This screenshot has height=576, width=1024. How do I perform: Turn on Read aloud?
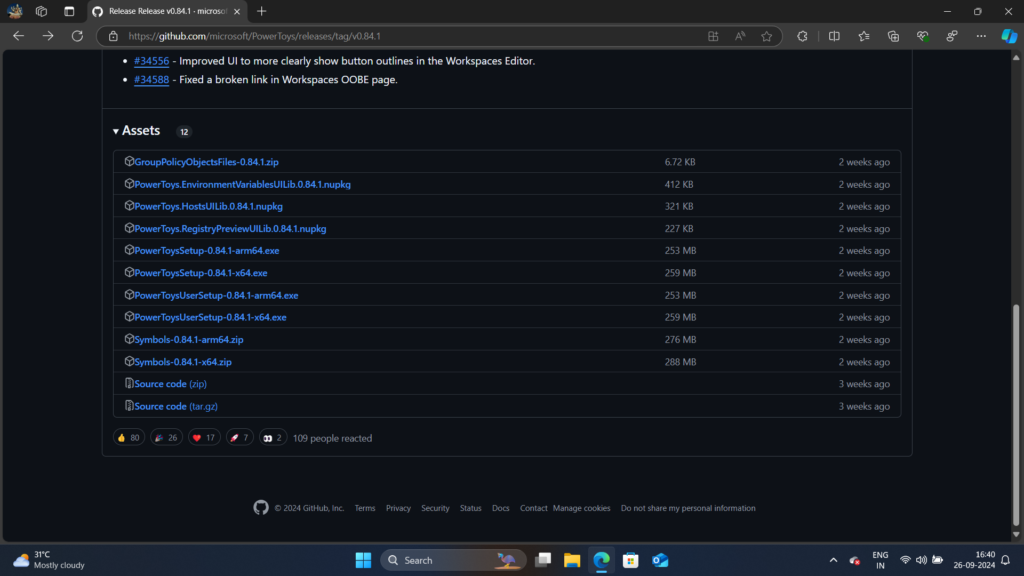click(x=740, y=36)
